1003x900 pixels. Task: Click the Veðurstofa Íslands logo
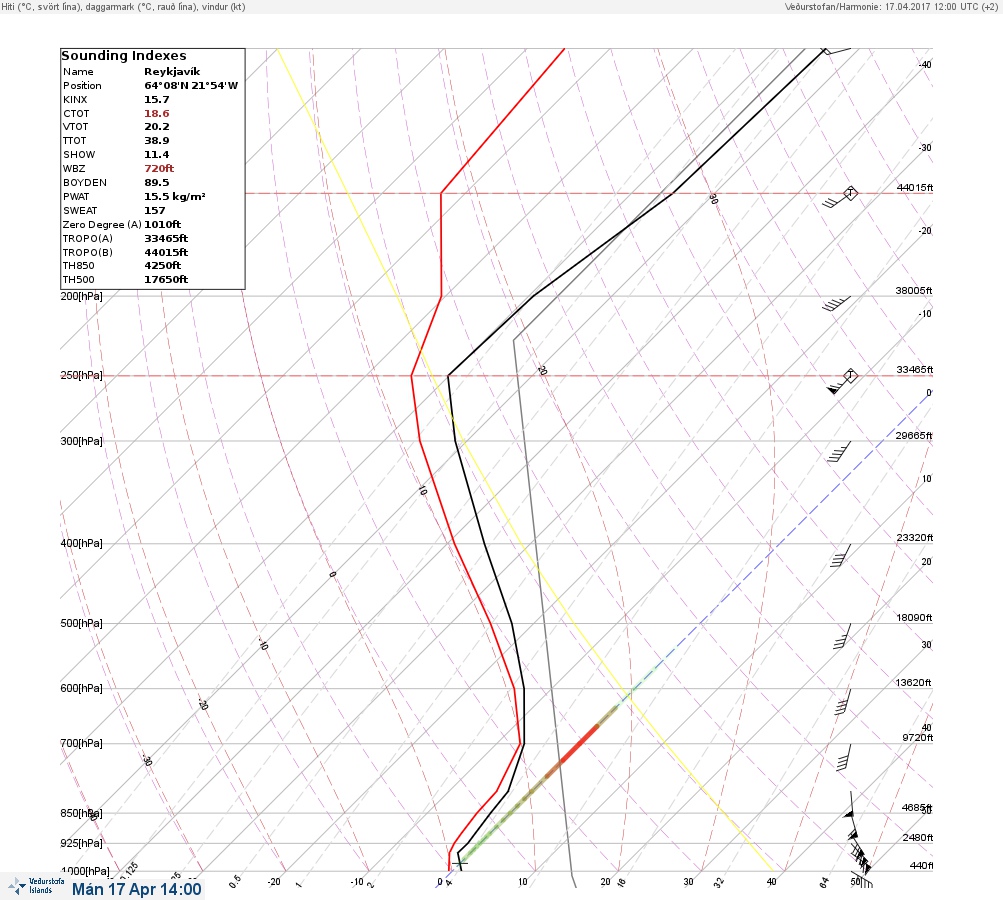coord(36,886)
